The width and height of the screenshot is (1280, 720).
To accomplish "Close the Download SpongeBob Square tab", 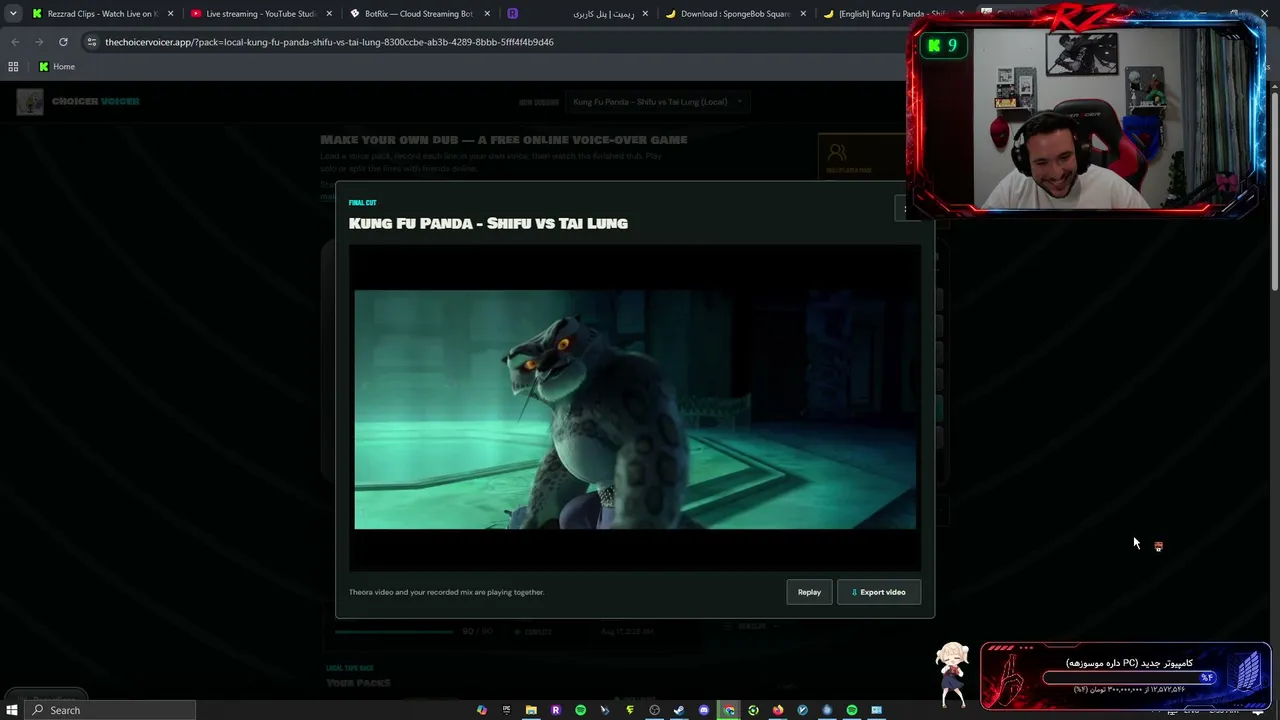I will pos(803,14).
